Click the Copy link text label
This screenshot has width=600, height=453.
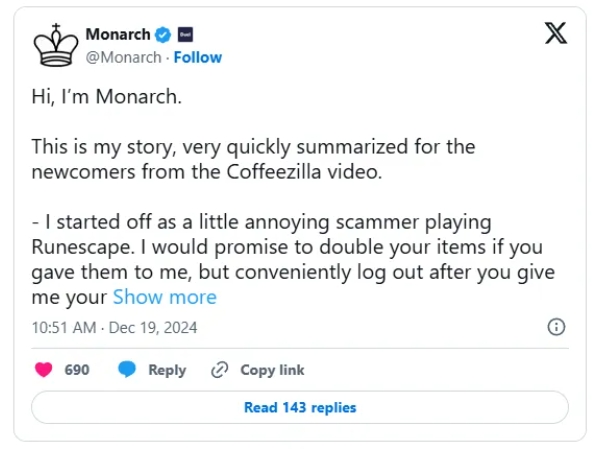(272, 370)
